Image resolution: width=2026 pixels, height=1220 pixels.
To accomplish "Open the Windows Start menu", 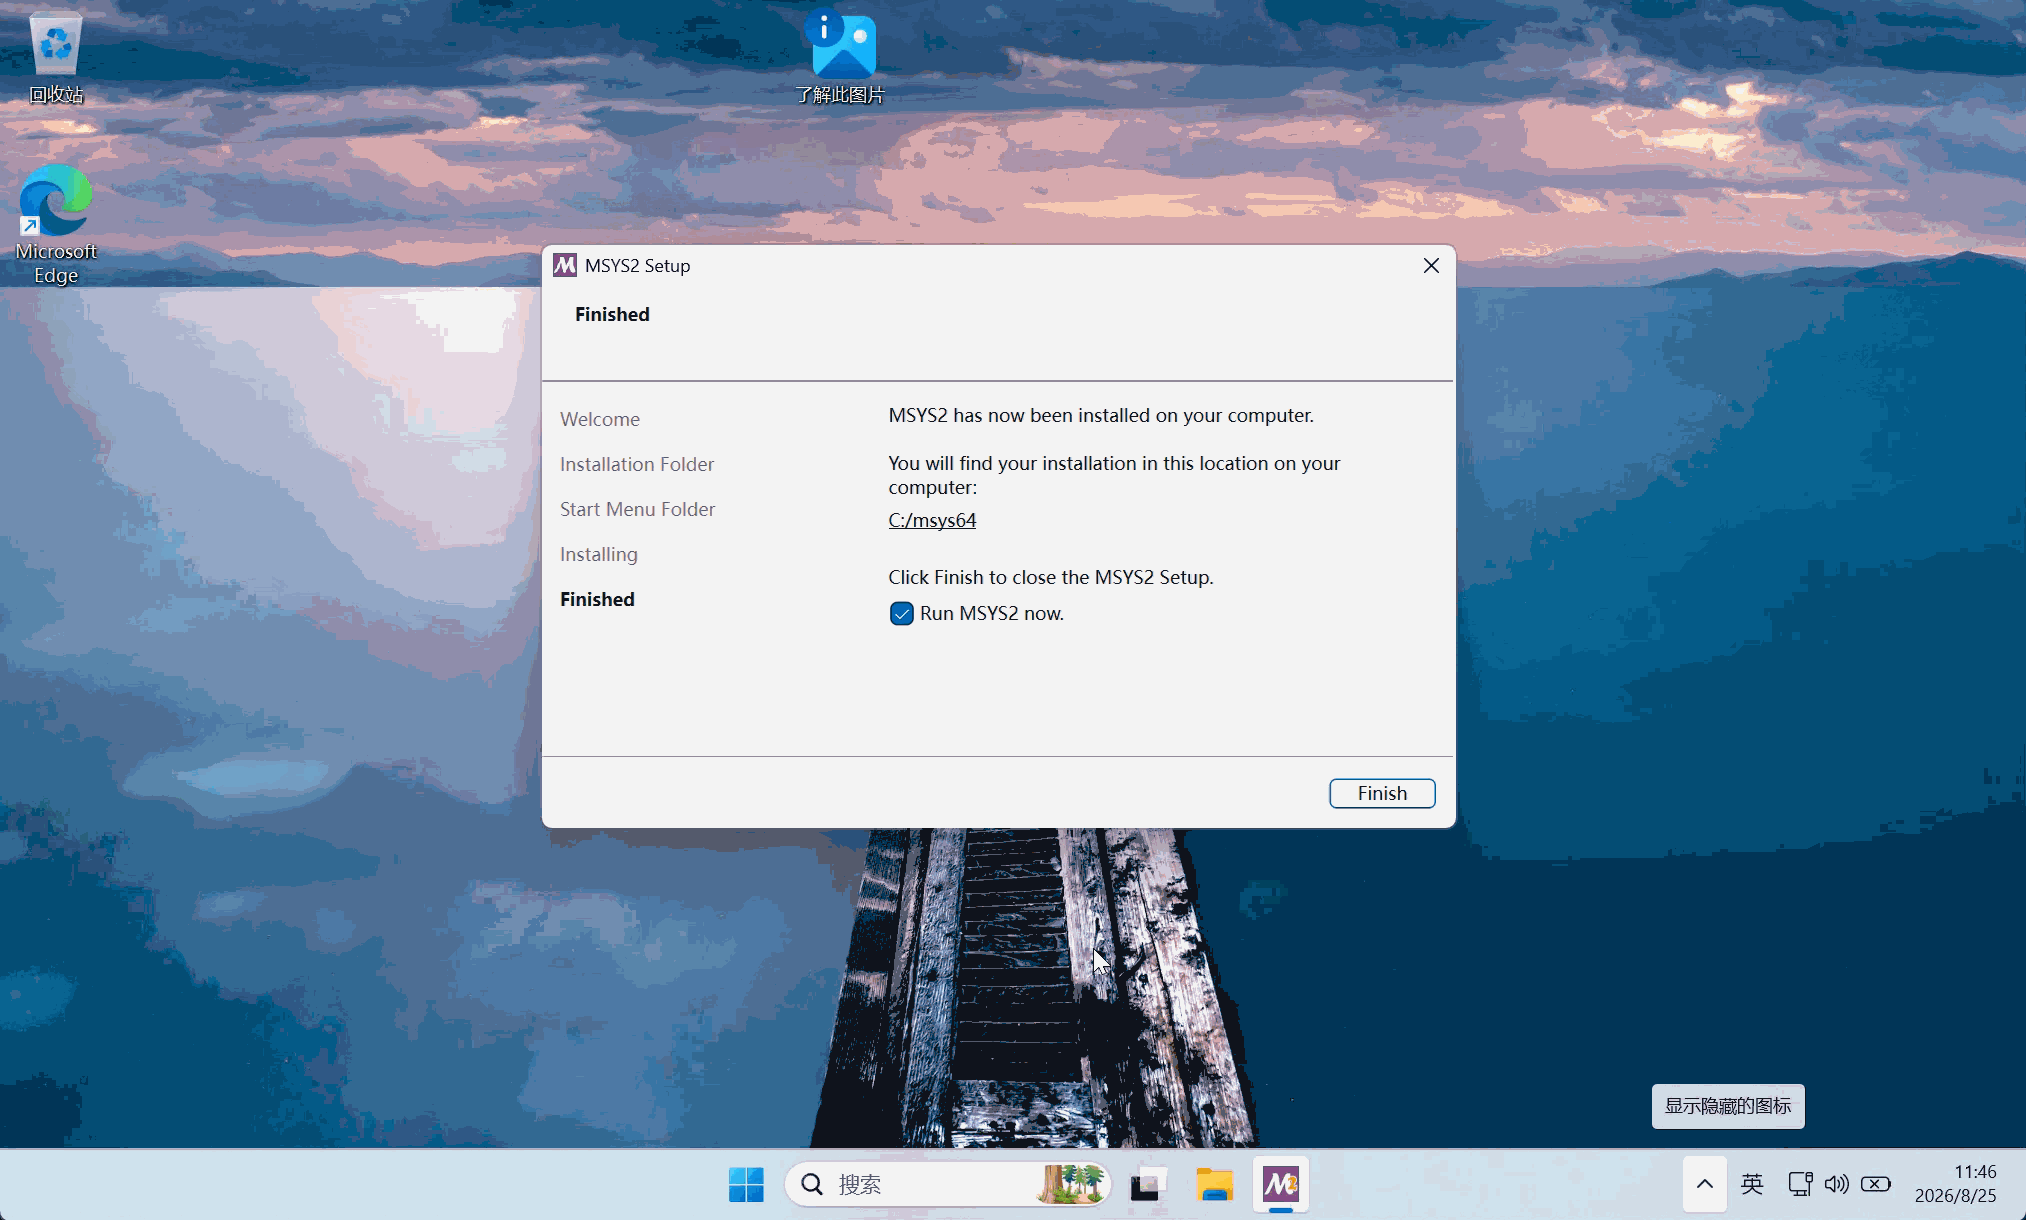I will click(x=746, y=1185).
